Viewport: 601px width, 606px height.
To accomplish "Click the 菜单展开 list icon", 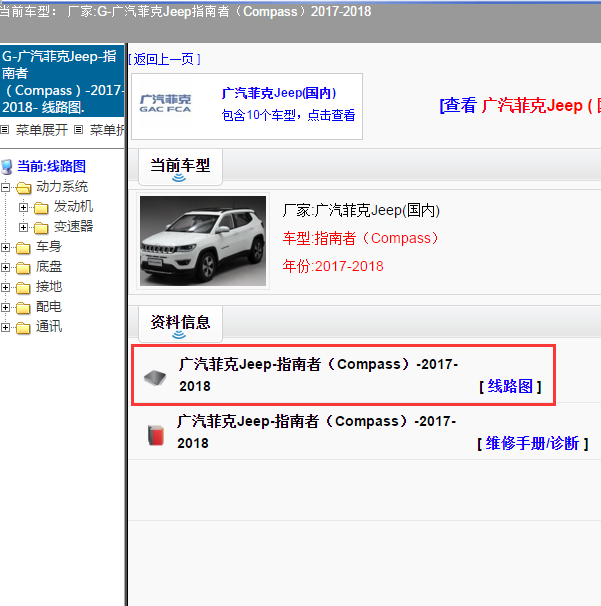I will [x=5, y=129].
